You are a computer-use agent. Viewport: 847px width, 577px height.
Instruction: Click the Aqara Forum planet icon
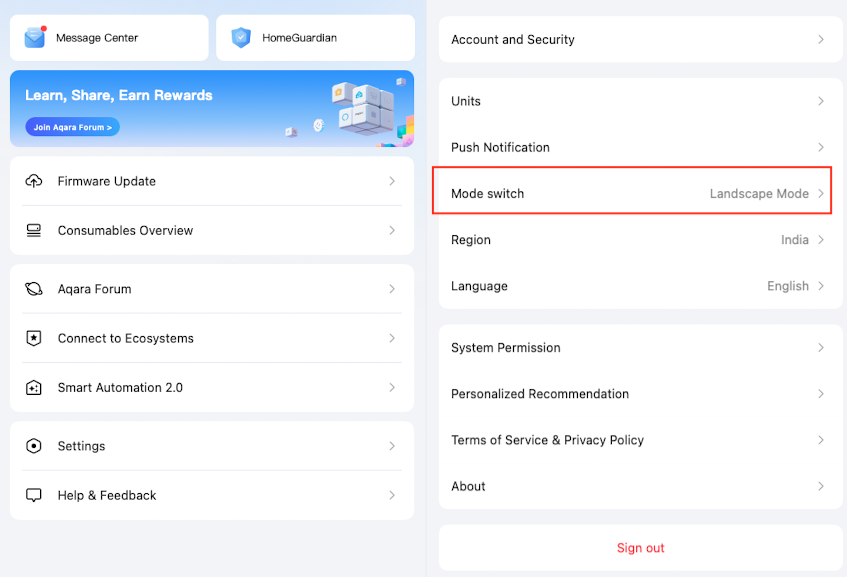click(34, 289)
